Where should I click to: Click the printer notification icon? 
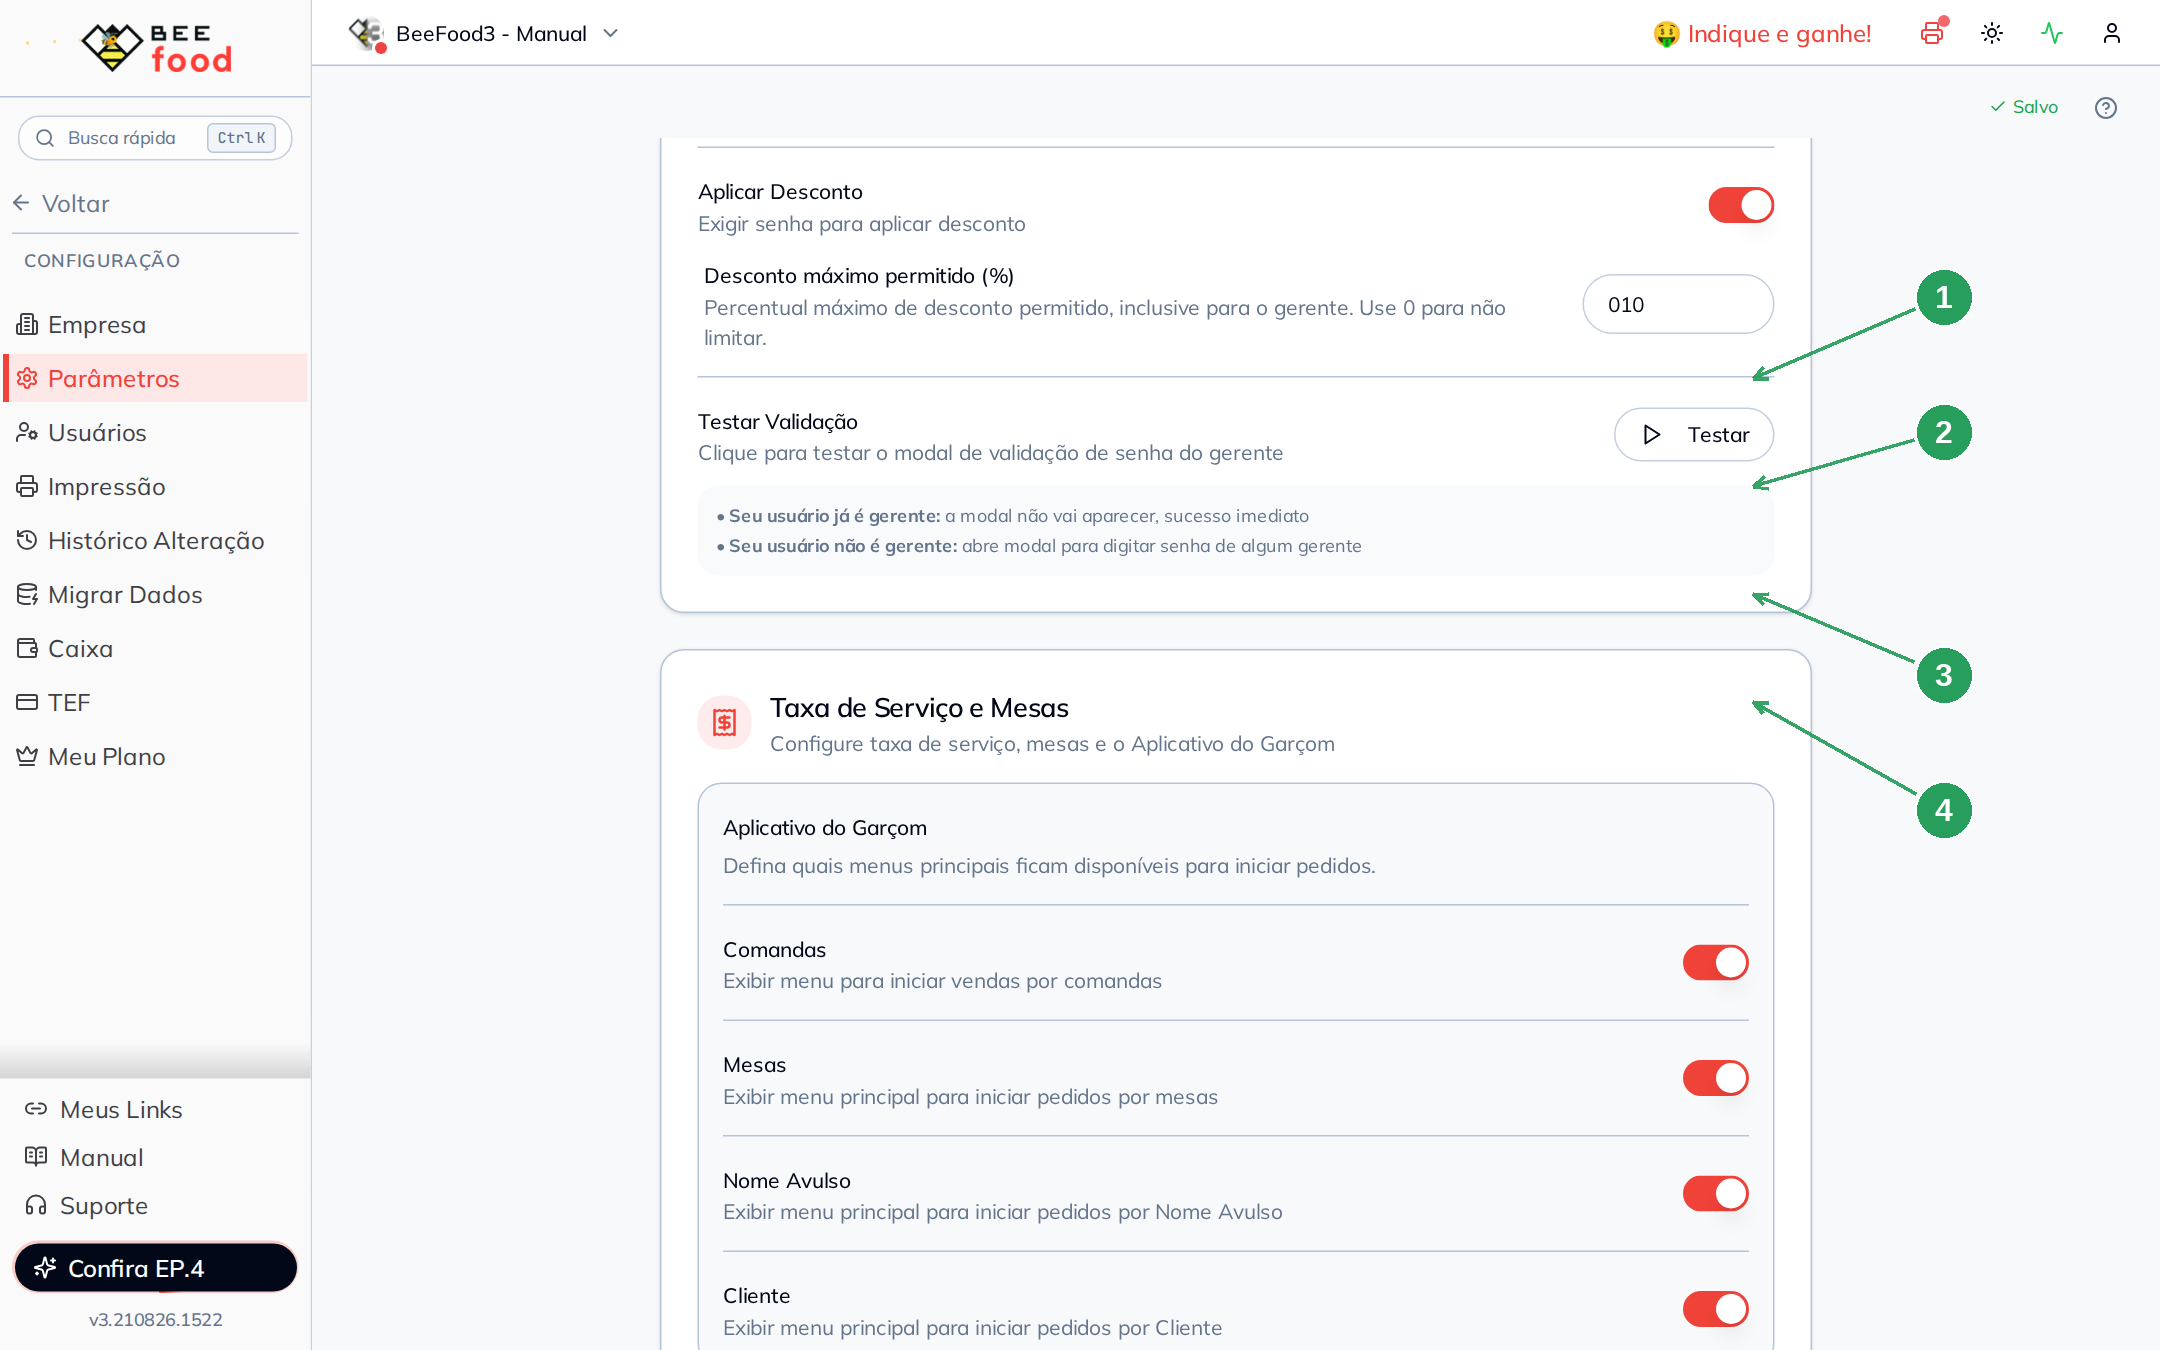click(x=1933, y=33)
